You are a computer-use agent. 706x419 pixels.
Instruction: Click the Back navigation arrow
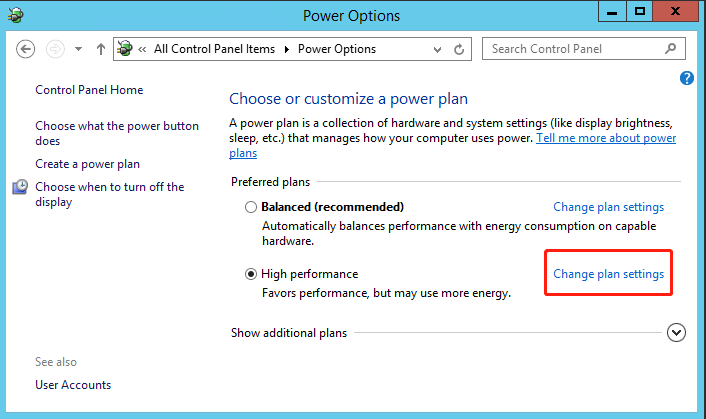pyautogui.click(x=26, y=49)
